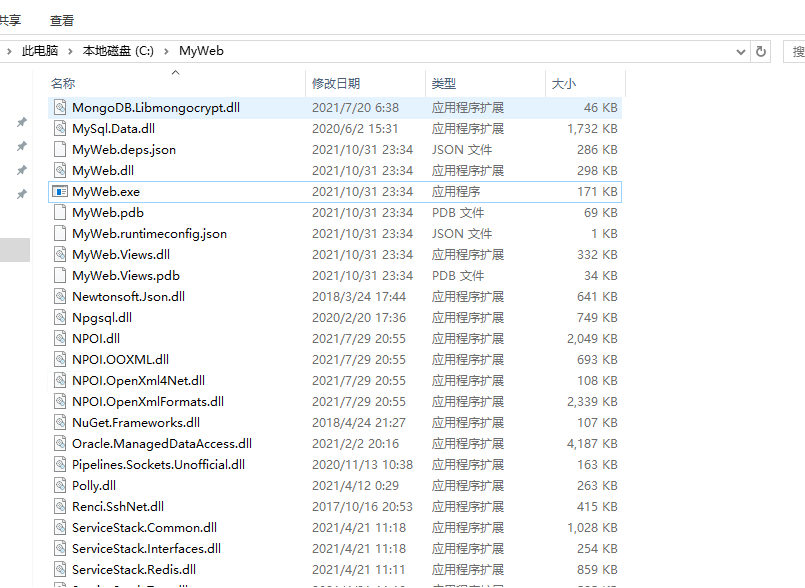Click the NuGet.Frameworks.dll file icon
This screenshot has width=805, height=588.
tap(60, 423)
